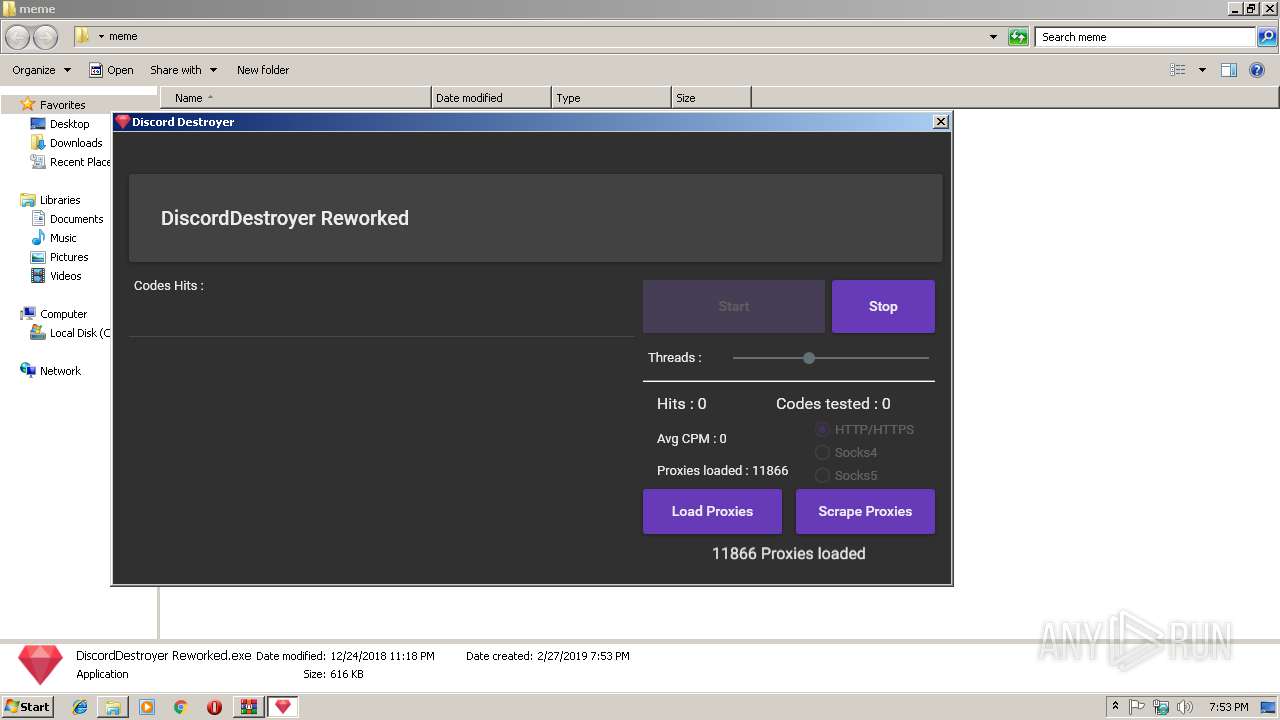The image size is (1280, 720).
Task: Close the Discord Destroyer window
Action: [x=940, y=121]
